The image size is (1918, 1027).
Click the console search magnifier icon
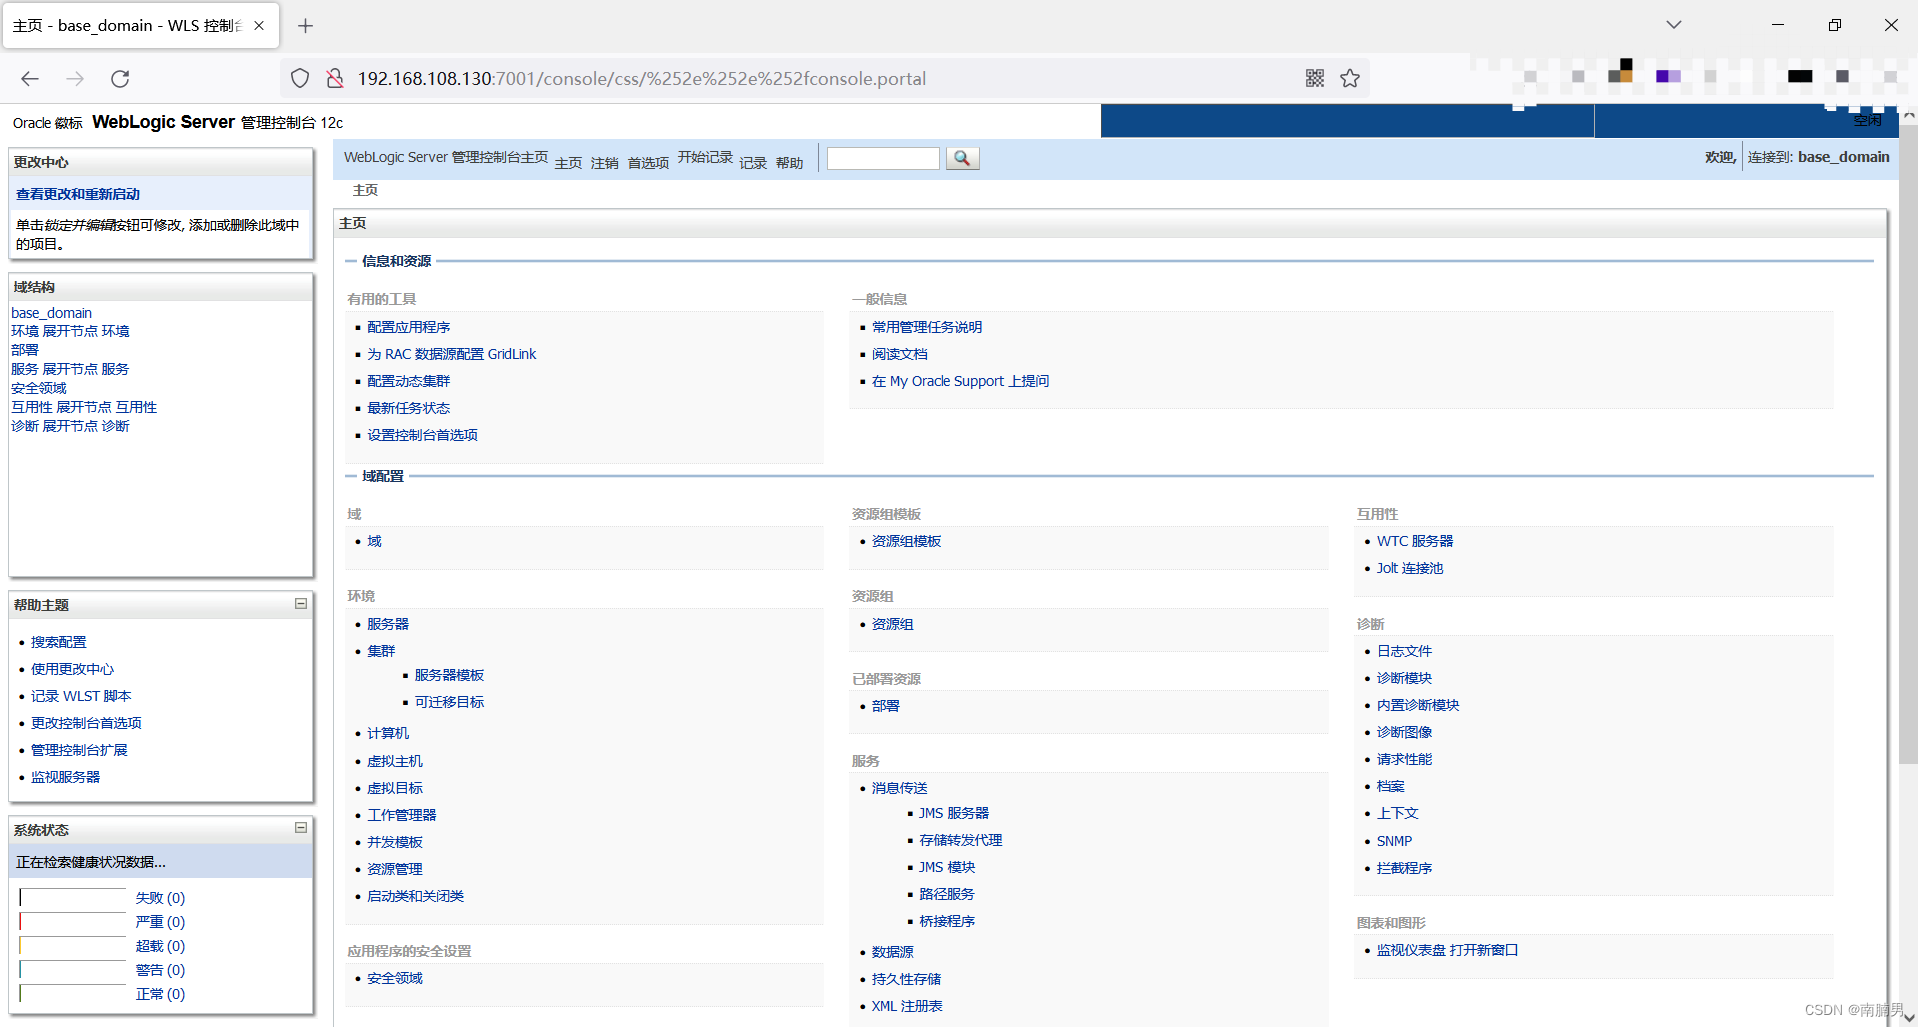960,158
